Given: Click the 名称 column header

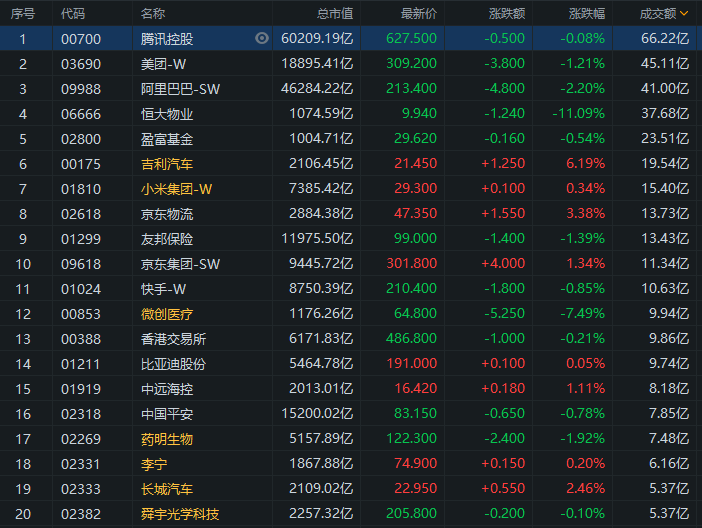Looking at the screenshot, I should 153,14.
